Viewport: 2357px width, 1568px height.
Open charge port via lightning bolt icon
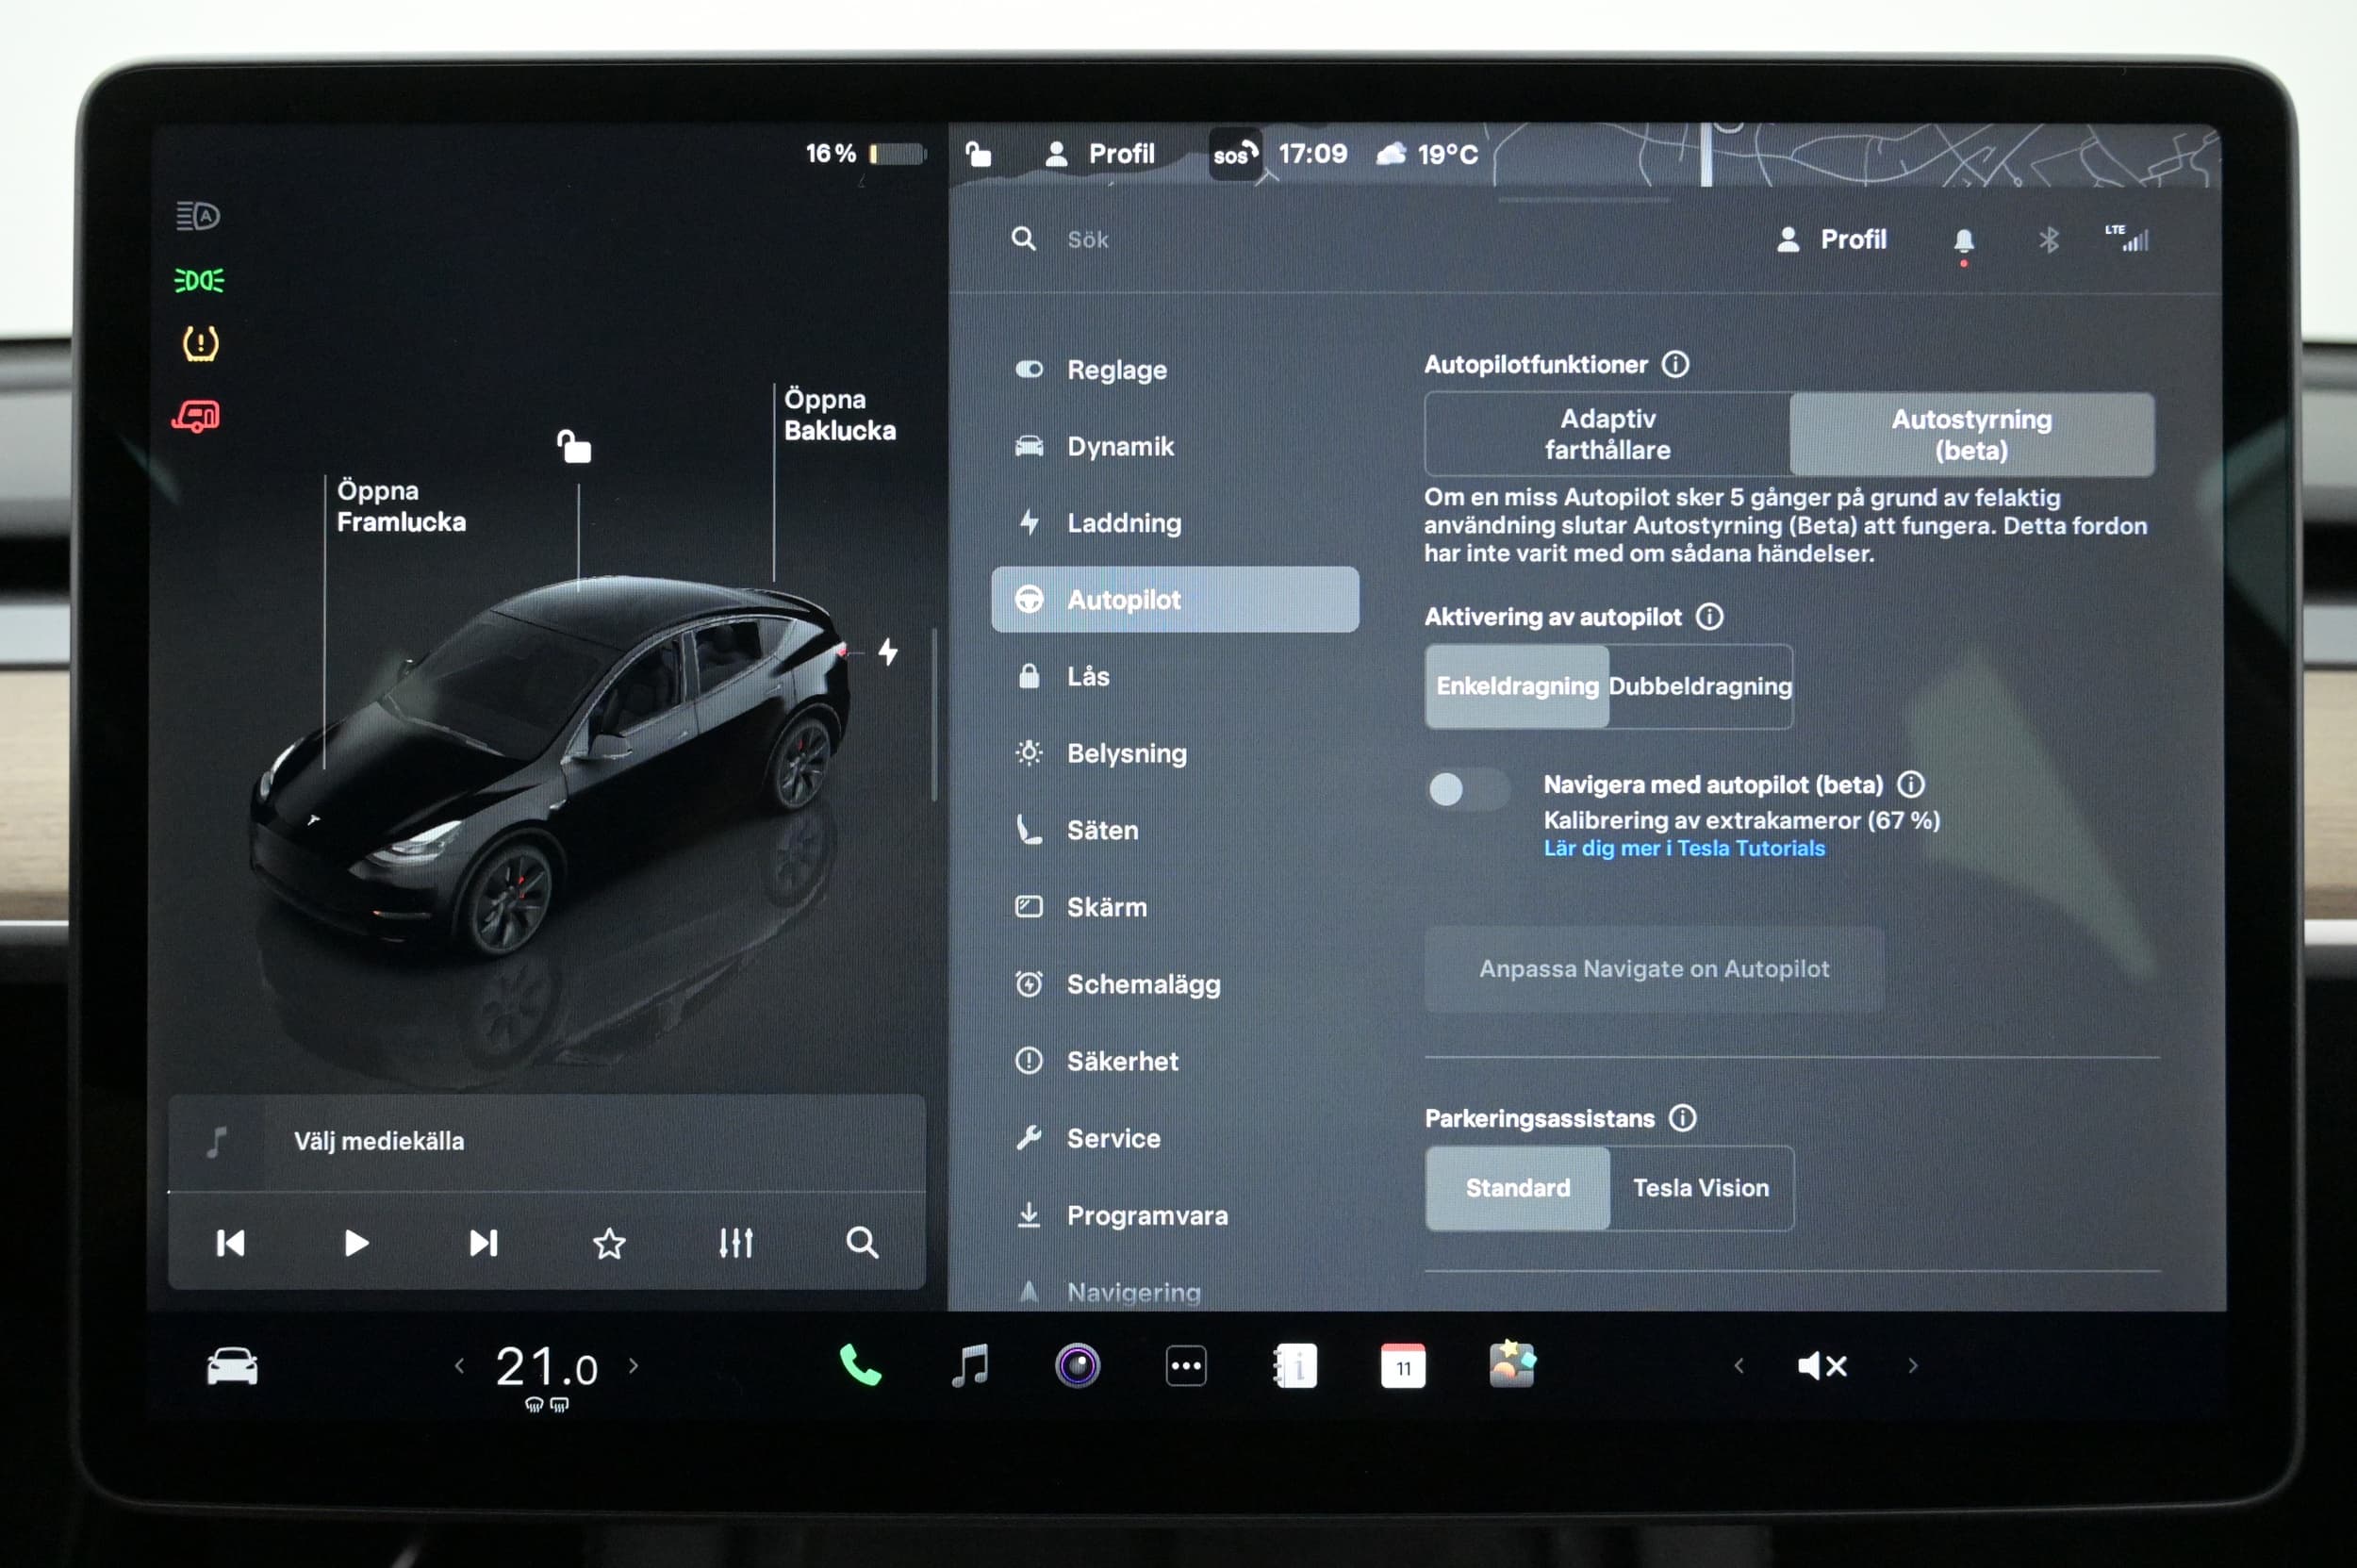(887, 652)
